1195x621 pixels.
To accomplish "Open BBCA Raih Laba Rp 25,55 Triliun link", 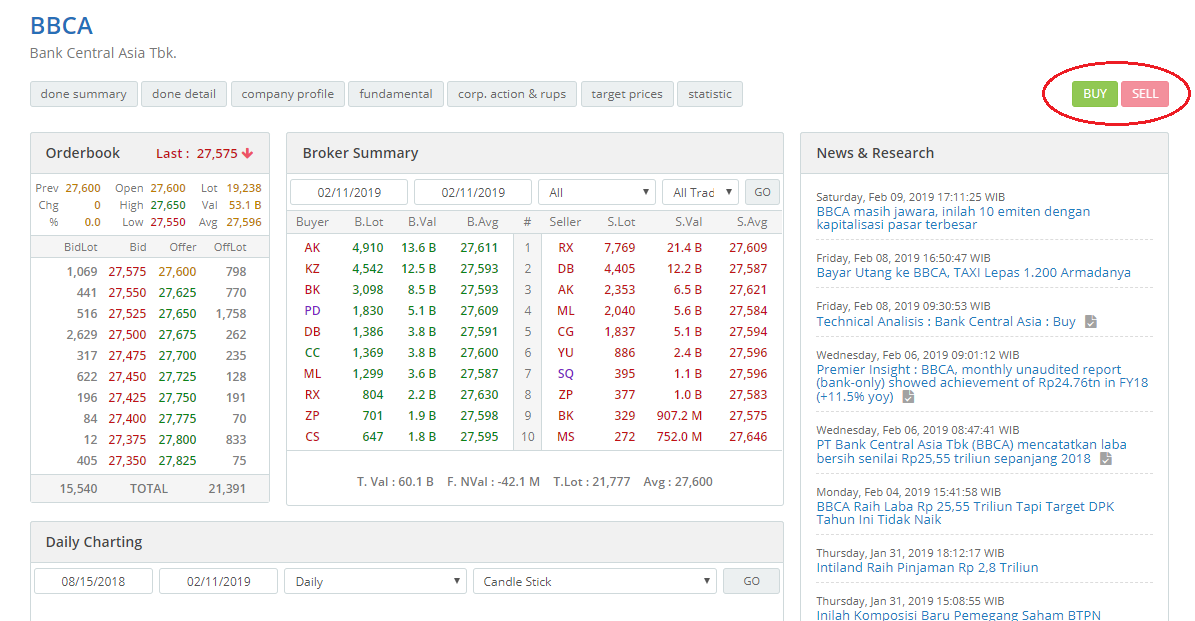I will [965, 513].
